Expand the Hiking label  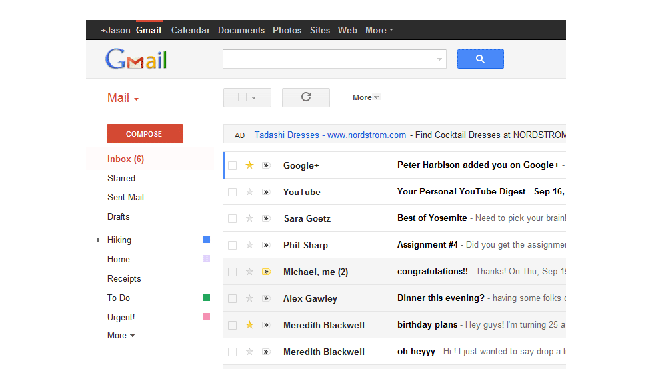98,240
